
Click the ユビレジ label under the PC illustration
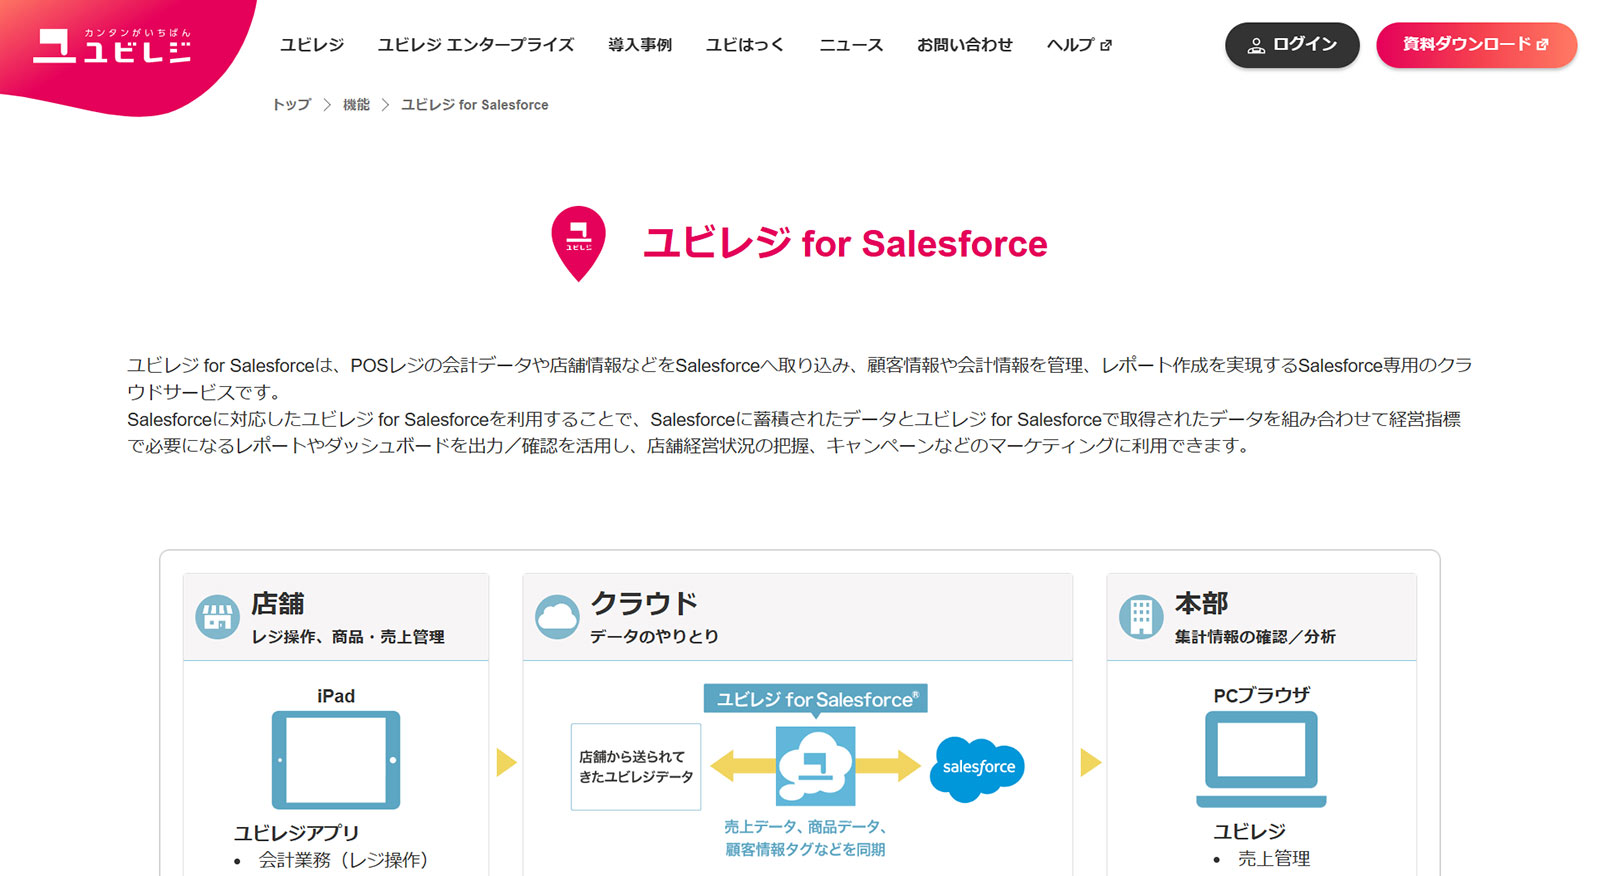(1249, 832)
